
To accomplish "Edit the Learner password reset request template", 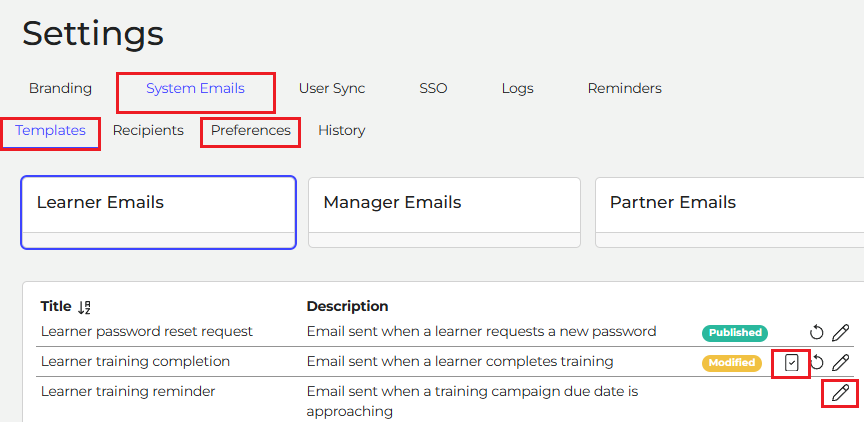I will [x=840, y=332].
